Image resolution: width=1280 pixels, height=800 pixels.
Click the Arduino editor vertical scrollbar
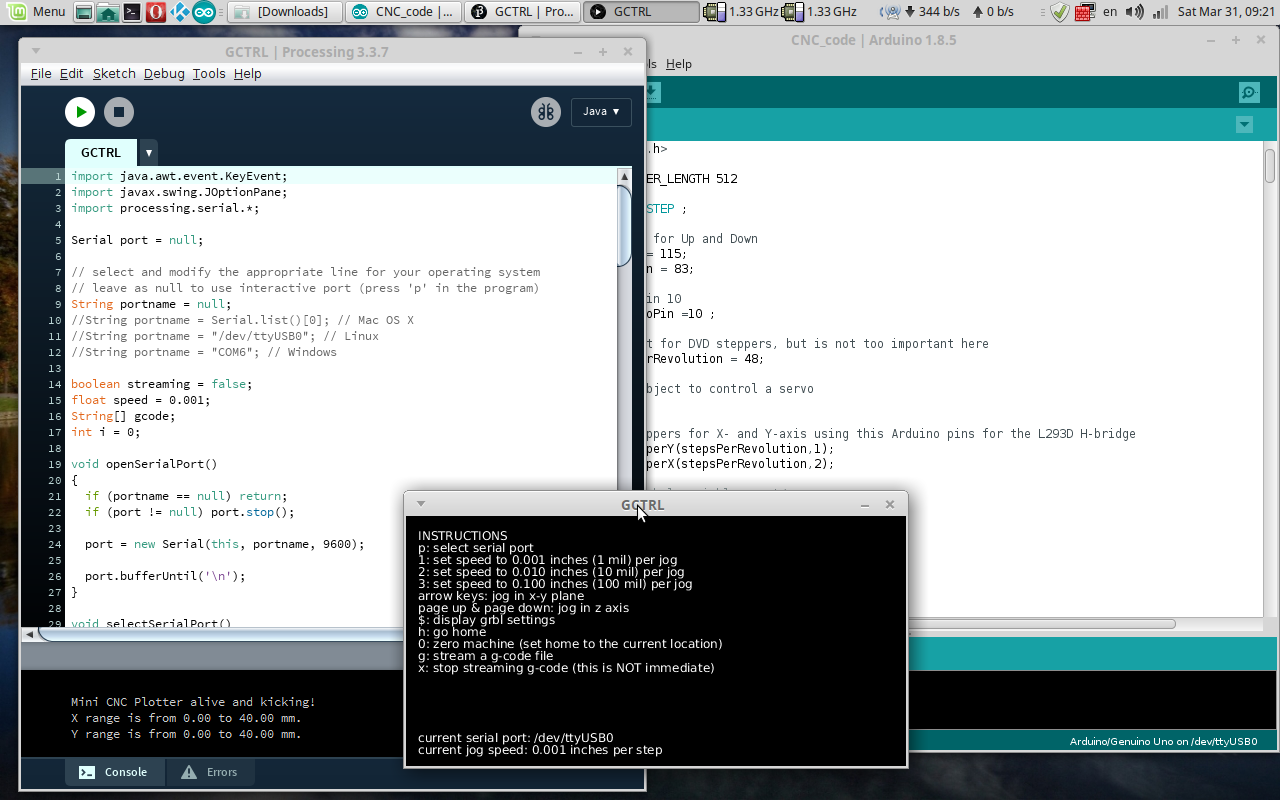[1270, 166]
